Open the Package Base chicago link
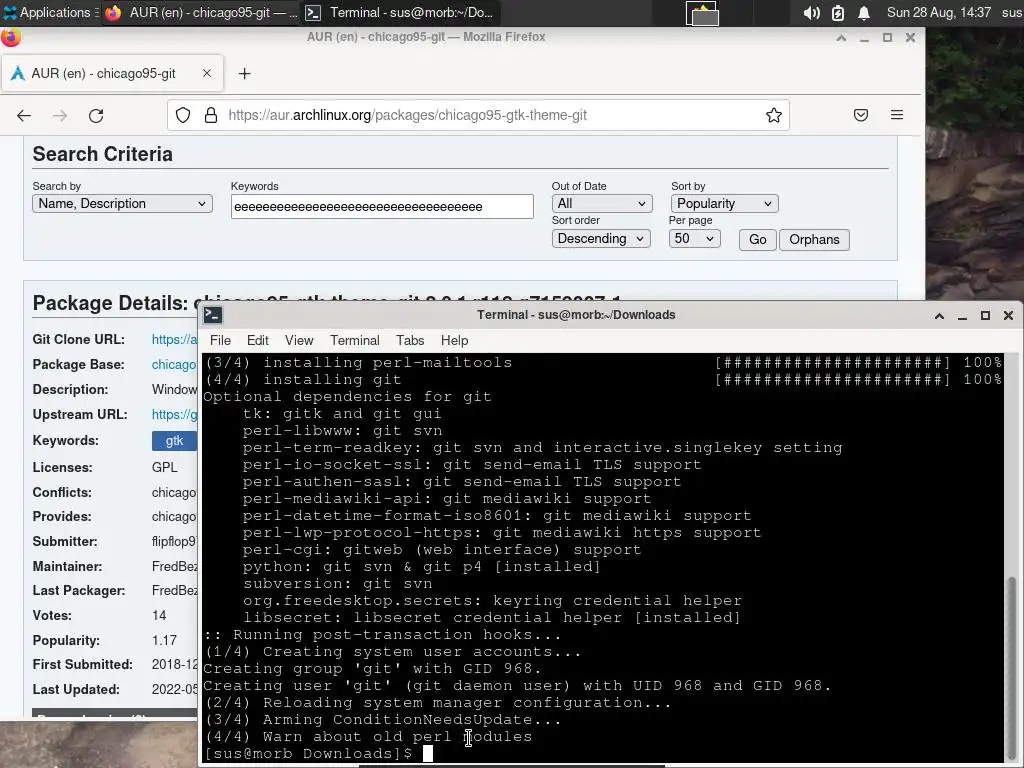 tap(174, 364)
